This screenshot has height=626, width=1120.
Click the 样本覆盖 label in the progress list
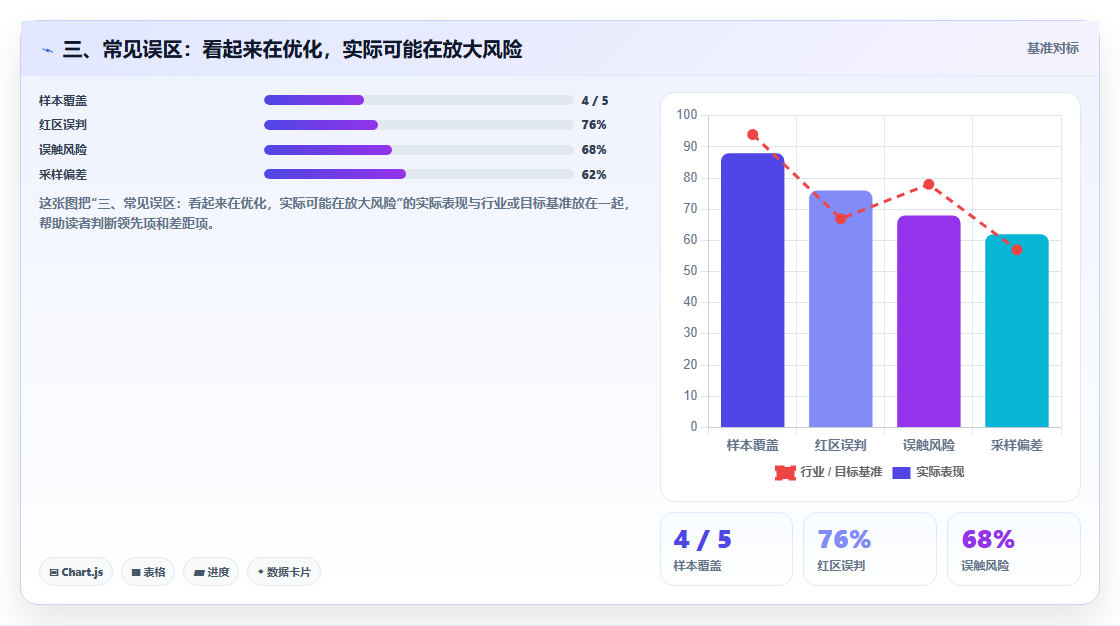pos(63,101)
